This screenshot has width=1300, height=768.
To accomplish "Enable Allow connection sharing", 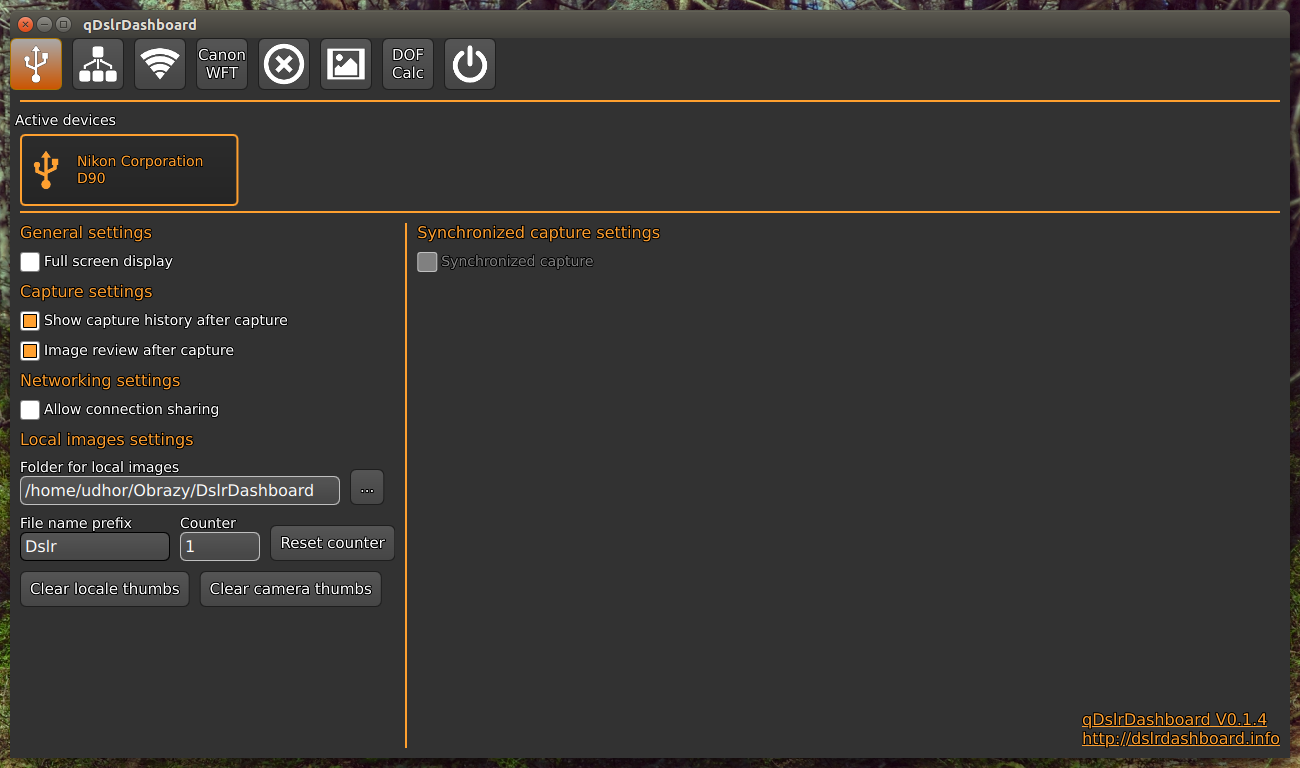I will click(30, 410).
